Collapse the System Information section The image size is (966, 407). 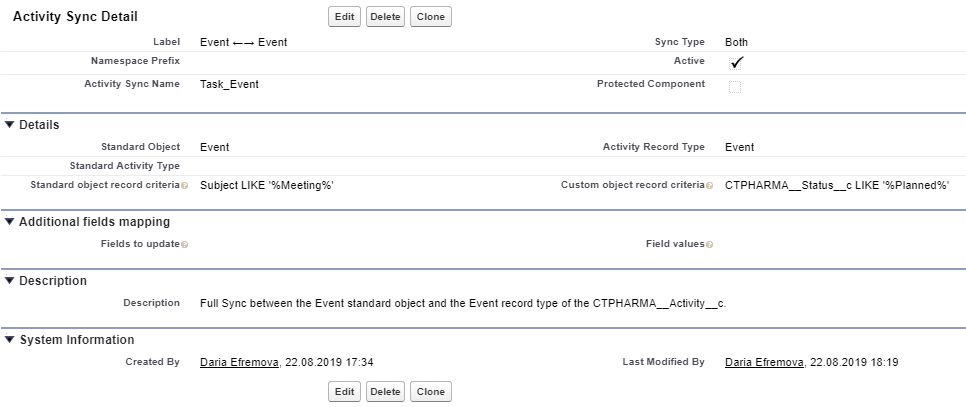click(10, 340)
